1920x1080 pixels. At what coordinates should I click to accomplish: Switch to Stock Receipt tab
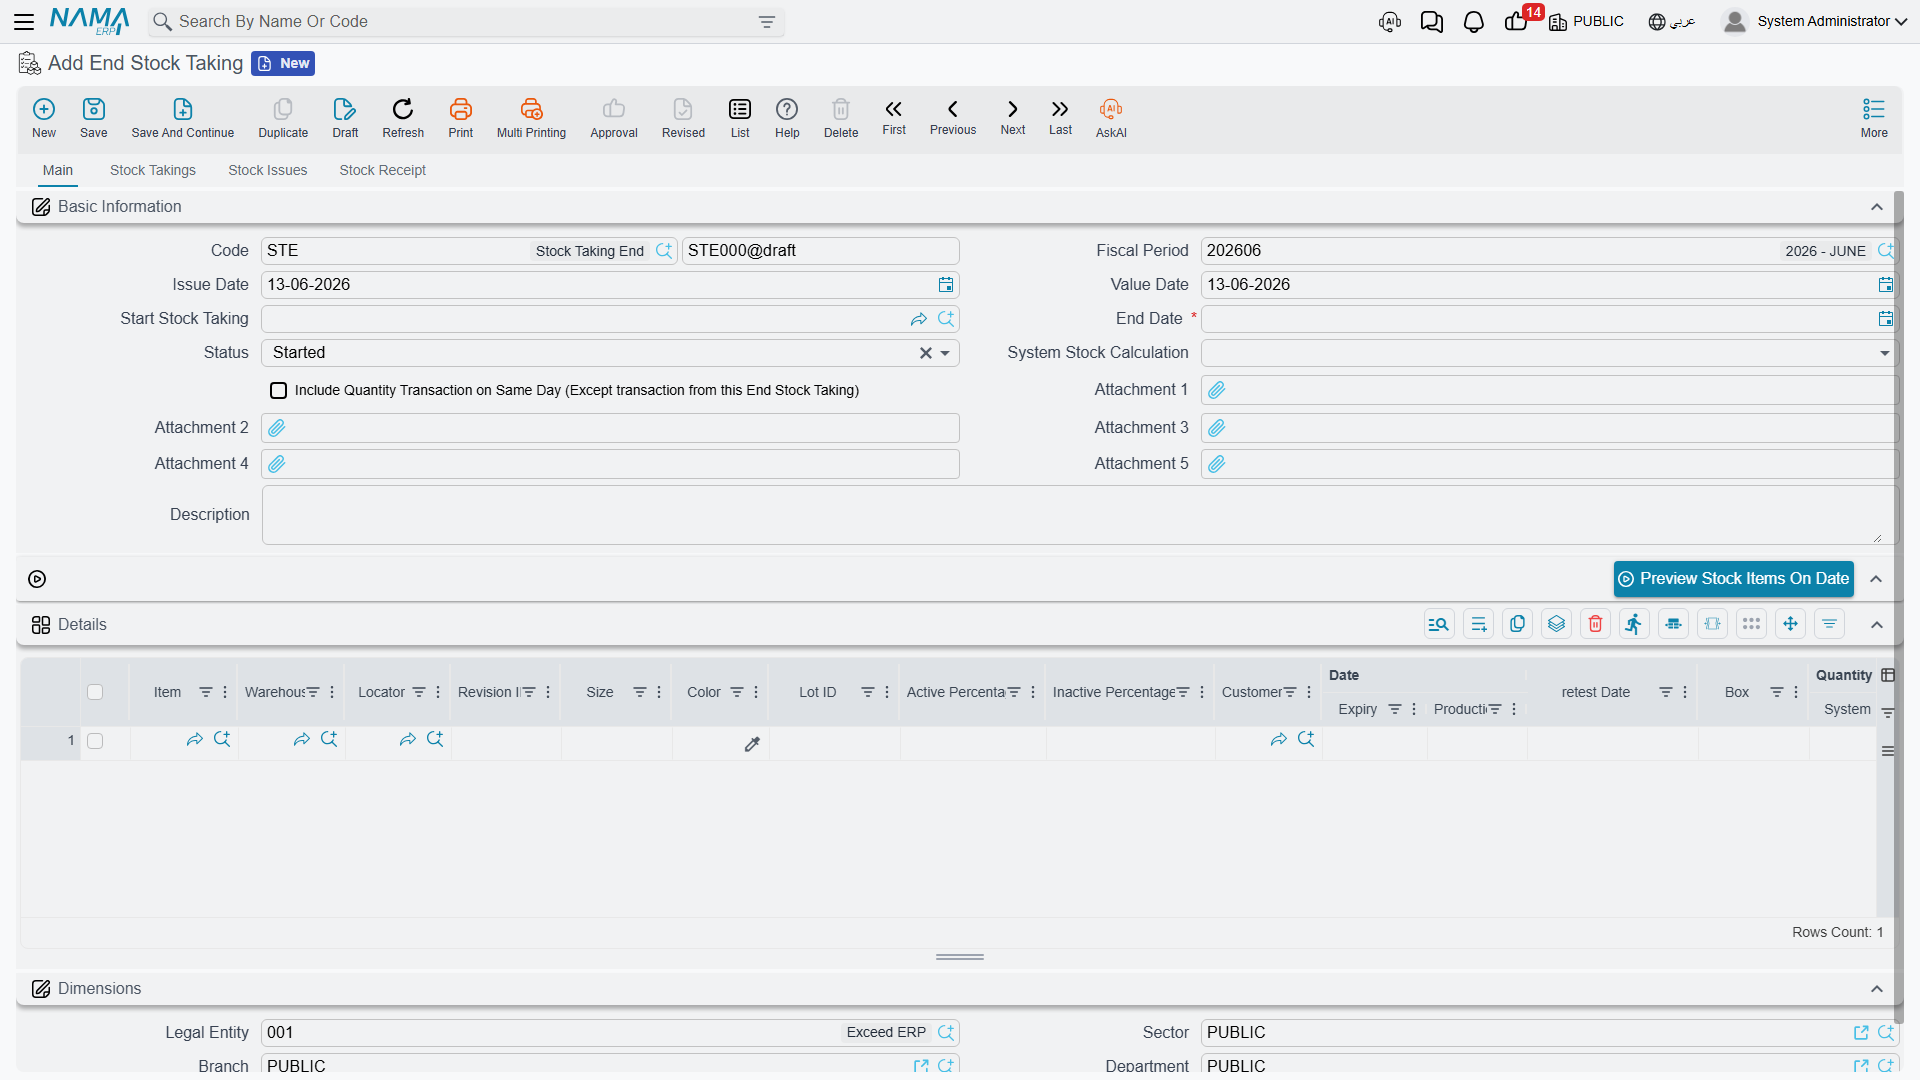click(383, 170)
